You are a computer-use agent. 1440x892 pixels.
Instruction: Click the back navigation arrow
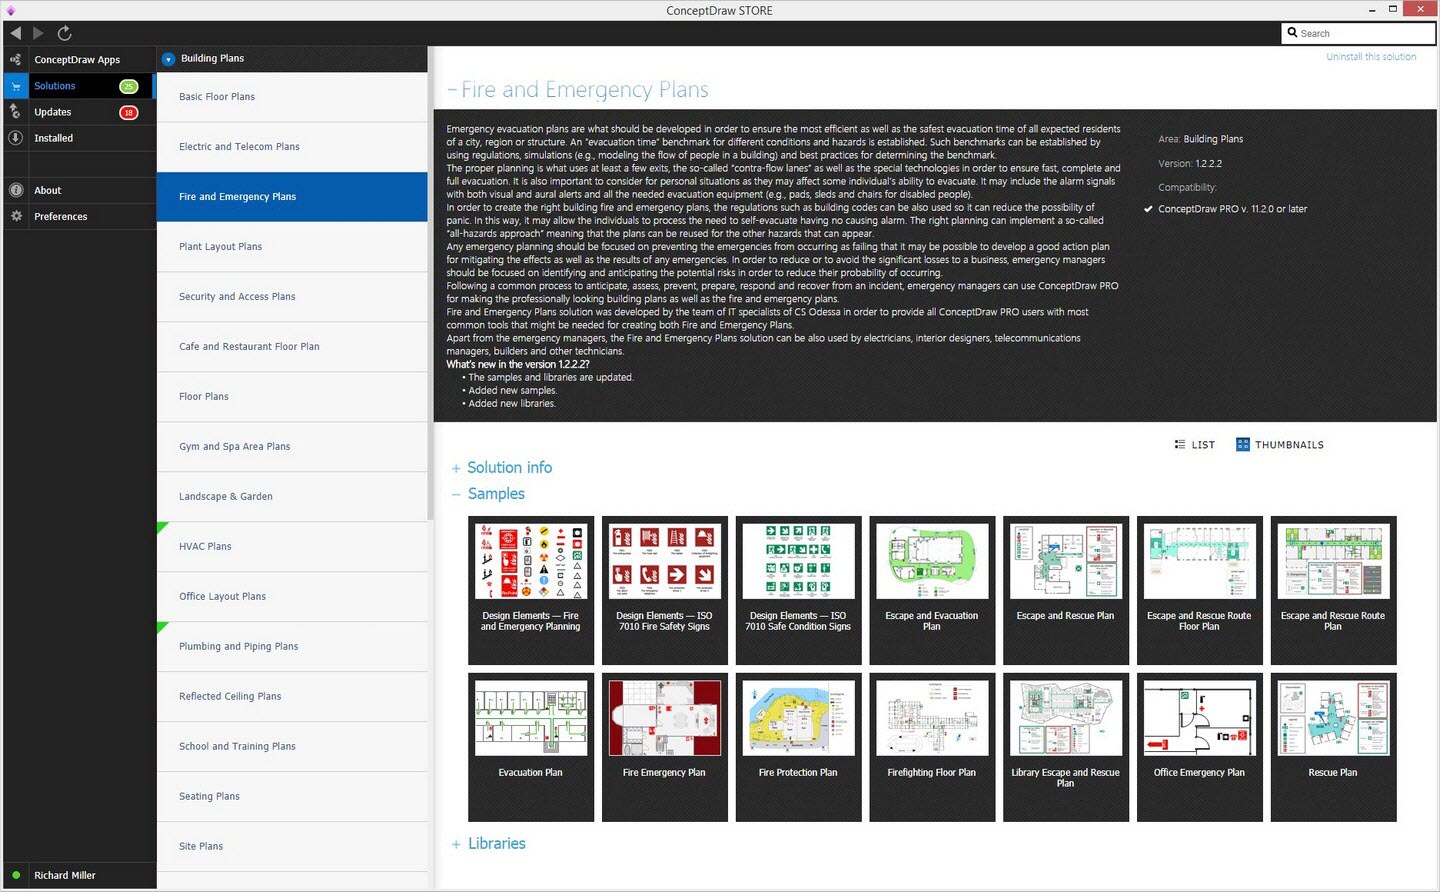(x=15, y=33)
